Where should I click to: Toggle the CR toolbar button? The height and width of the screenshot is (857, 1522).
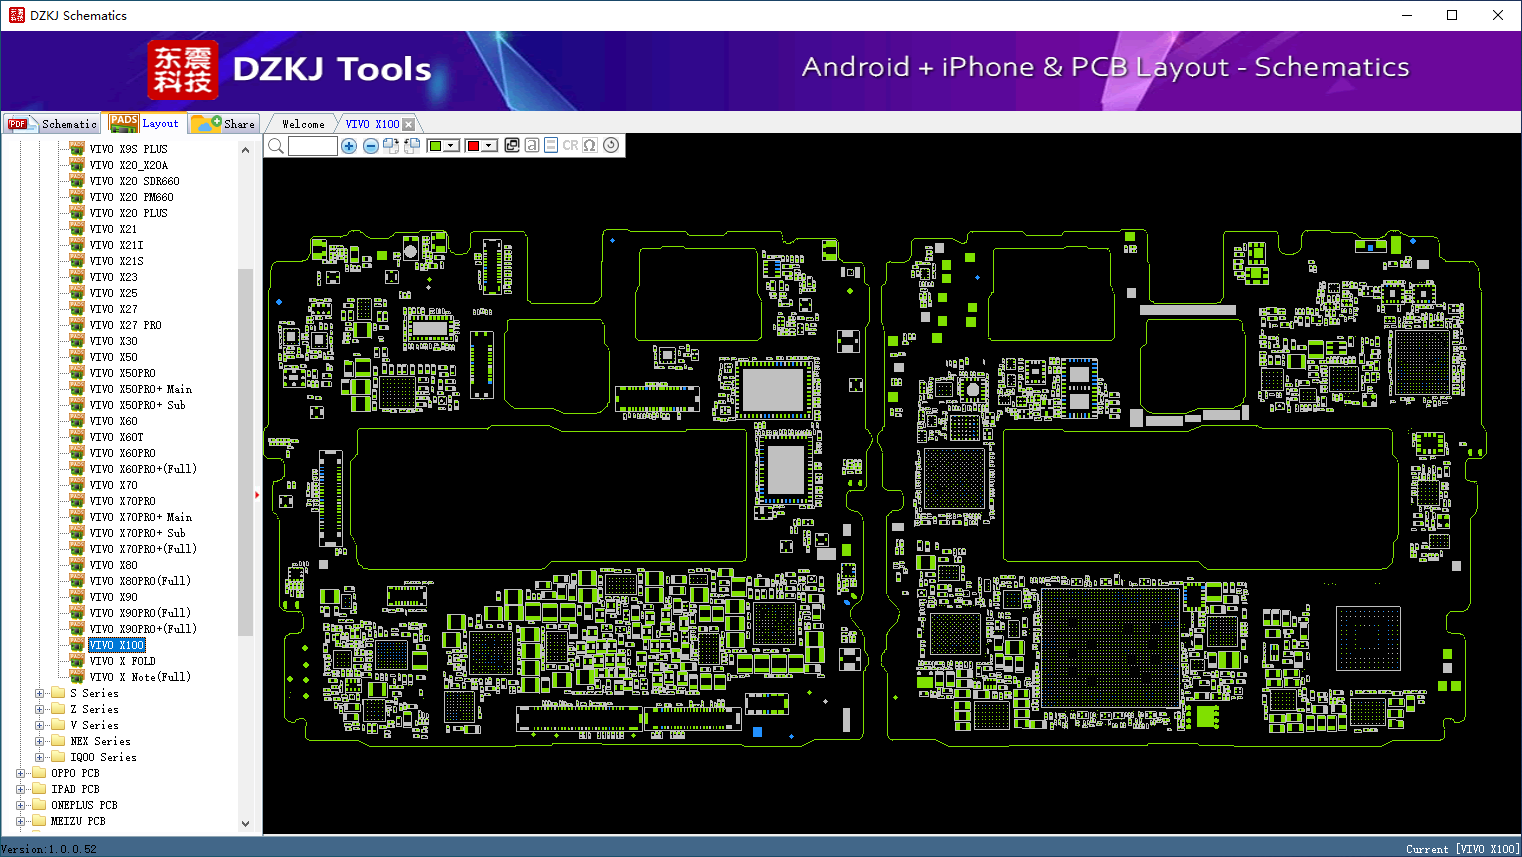570,145
